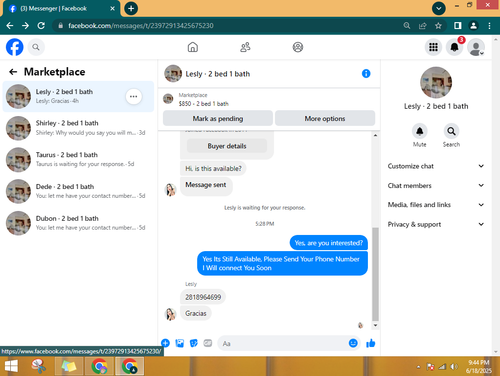This screenshot has height=376, width=500.
Task: Click the back arrow beside Marketplace
Action: coord(13,72)
